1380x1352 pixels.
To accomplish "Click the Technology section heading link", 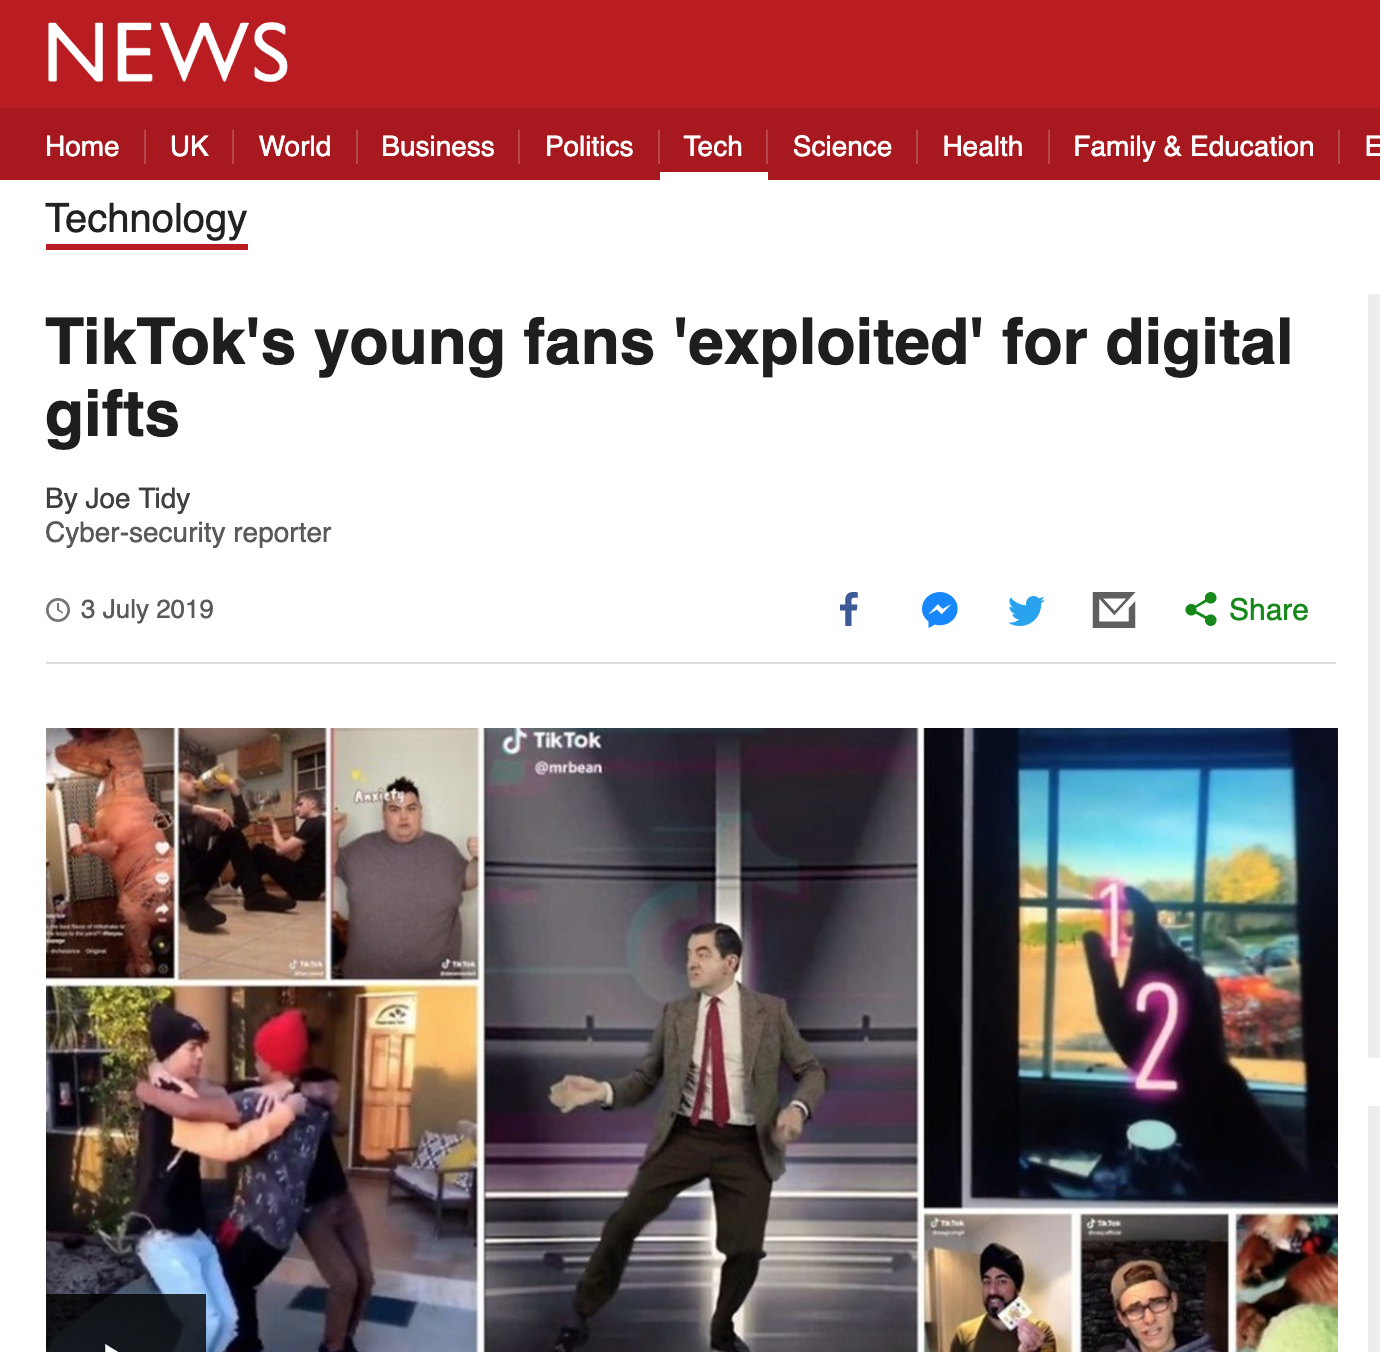I will point(146,219).
